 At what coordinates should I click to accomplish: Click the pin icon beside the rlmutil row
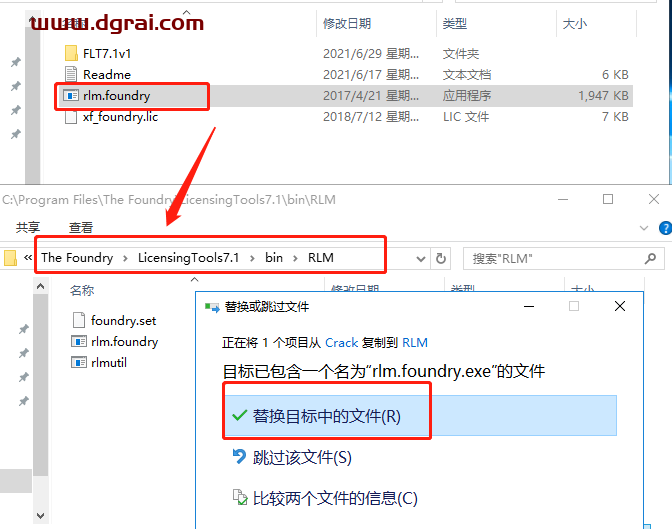click(x=24, y=377)
